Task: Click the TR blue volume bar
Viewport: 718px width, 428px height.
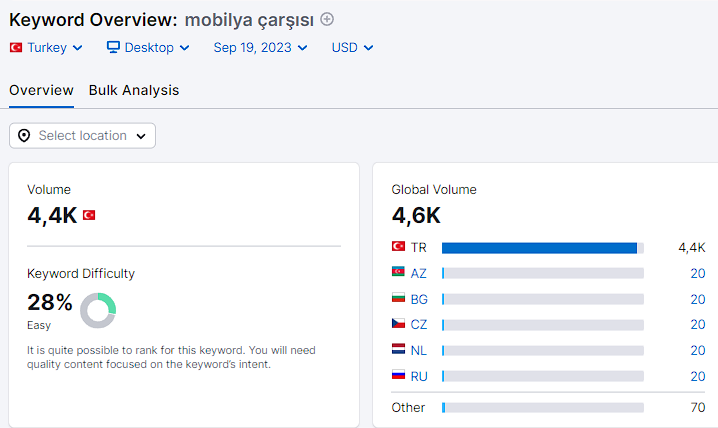Action: tap(539, 248)
